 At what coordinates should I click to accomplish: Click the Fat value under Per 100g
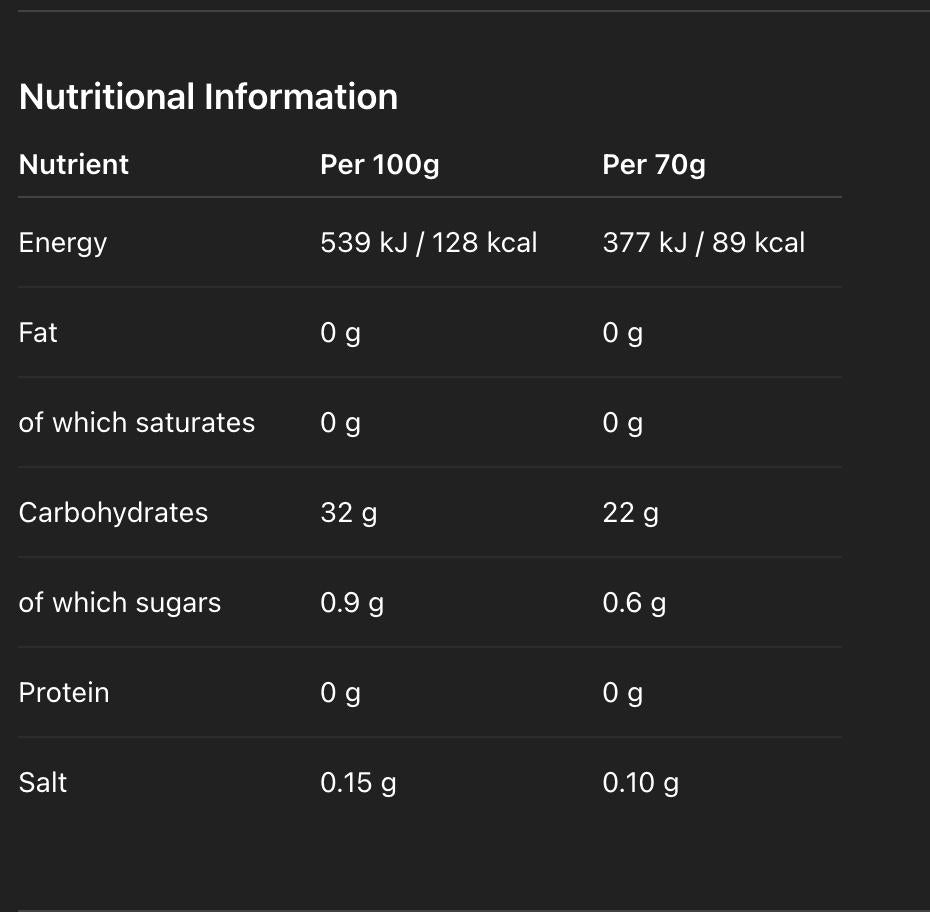[x=340, y=333]
